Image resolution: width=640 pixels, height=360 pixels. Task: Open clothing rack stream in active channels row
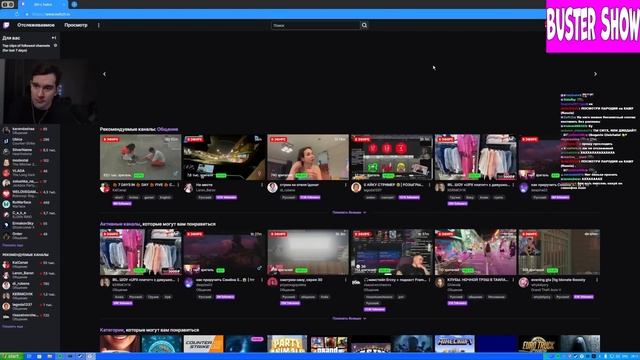pyautogui.click(x=140, y=252)
